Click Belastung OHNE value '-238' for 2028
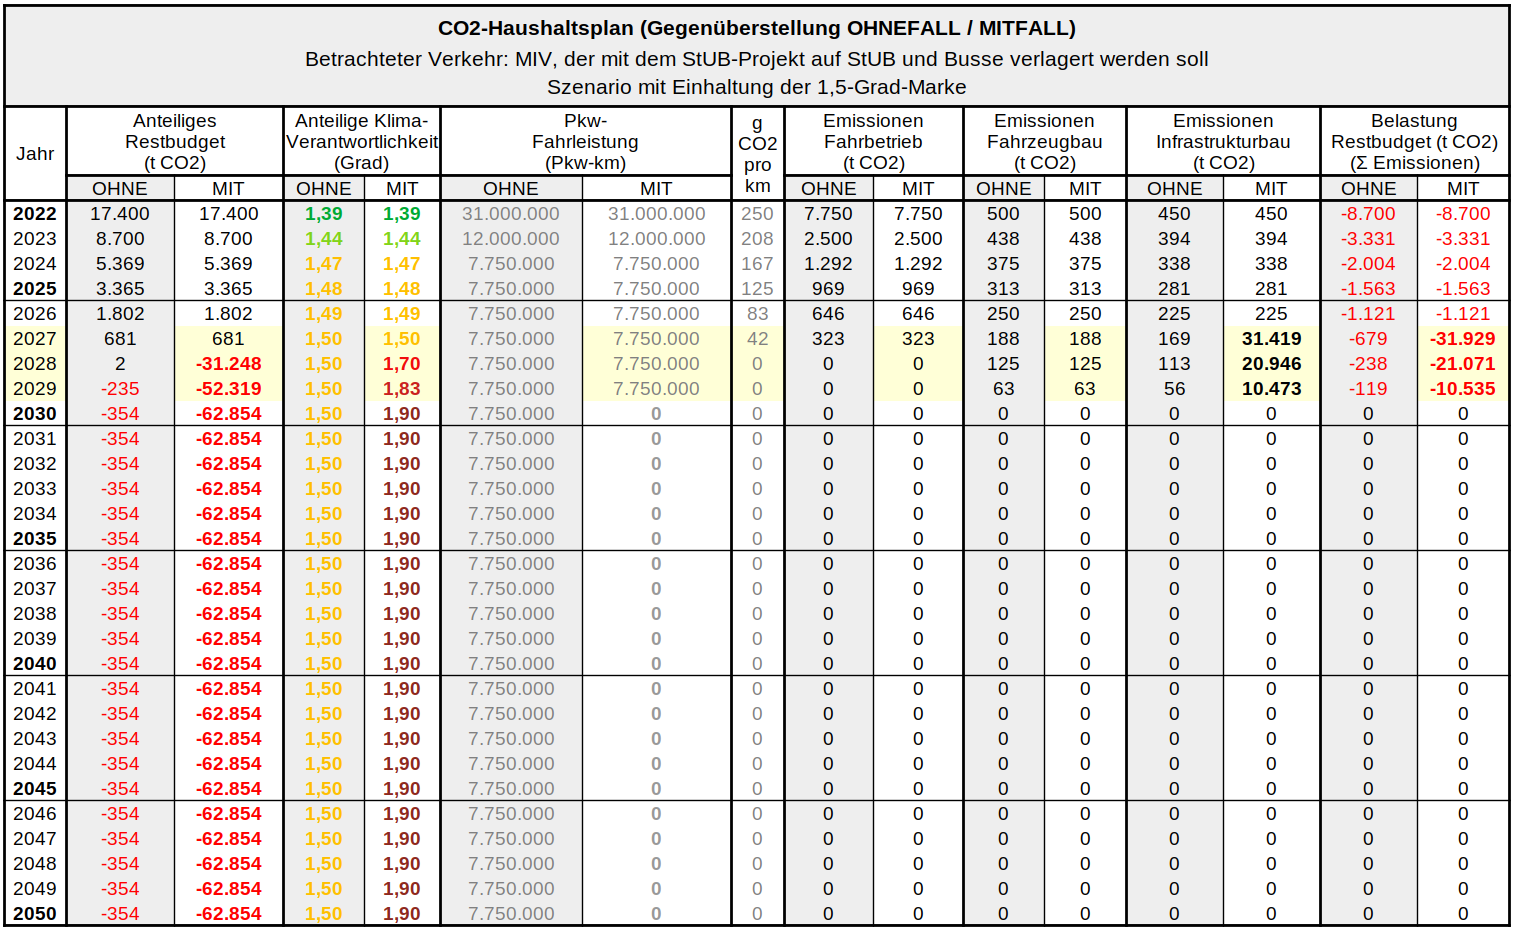 coord(1368,364)
